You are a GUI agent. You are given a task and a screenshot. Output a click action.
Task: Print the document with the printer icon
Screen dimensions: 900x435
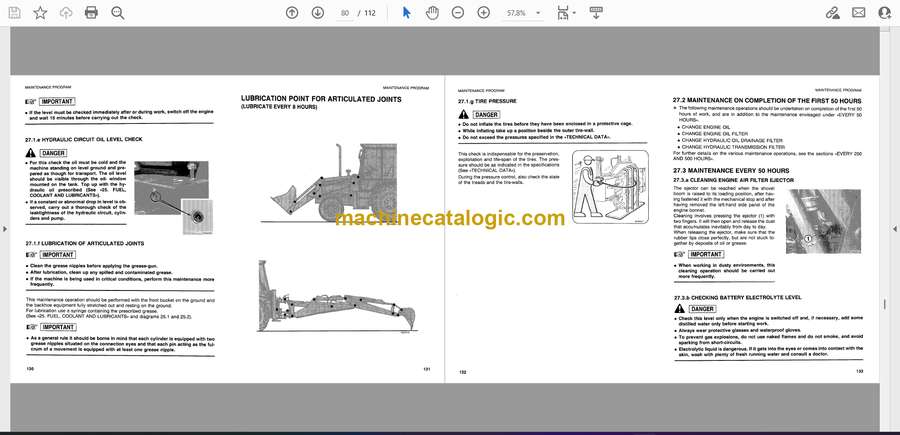[x=91, y=13]
